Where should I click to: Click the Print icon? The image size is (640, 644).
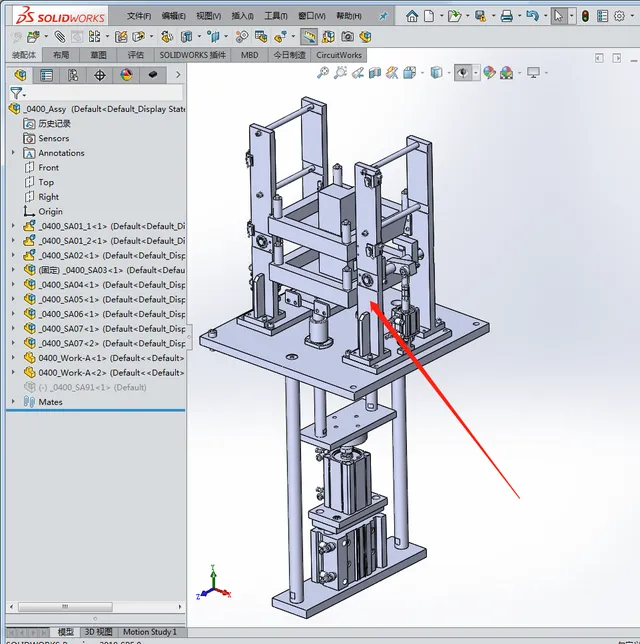pos(506,16)
